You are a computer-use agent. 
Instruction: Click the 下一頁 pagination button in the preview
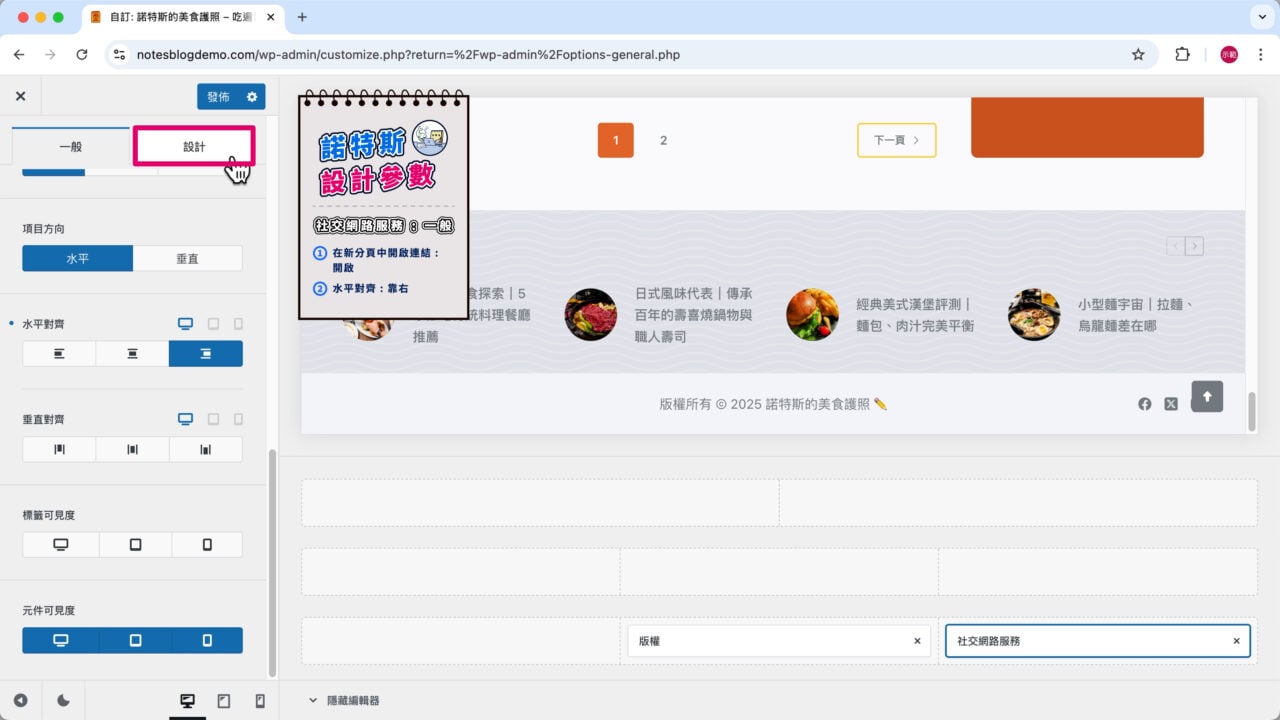click(895, 141)
